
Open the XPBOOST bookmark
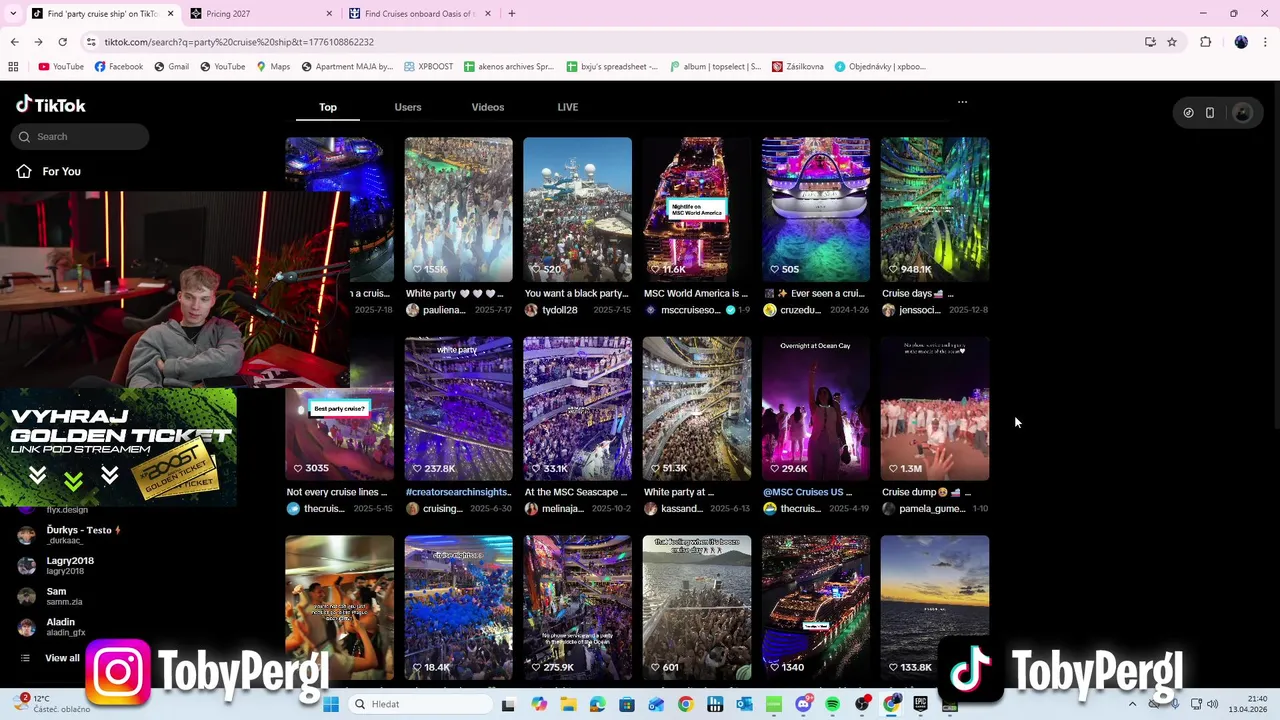click(428, 67)
